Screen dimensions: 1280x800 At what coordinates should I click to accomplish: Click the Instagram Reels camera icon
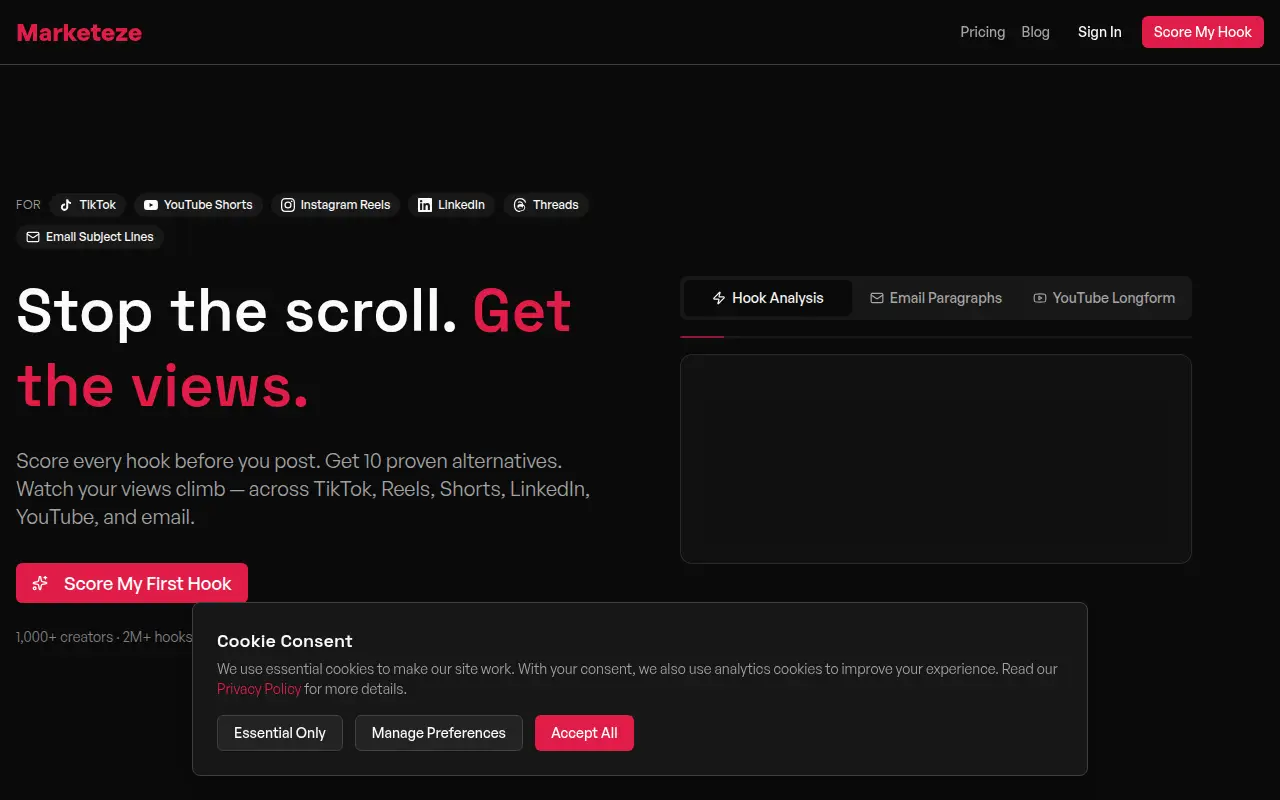[x=288, y=205]
